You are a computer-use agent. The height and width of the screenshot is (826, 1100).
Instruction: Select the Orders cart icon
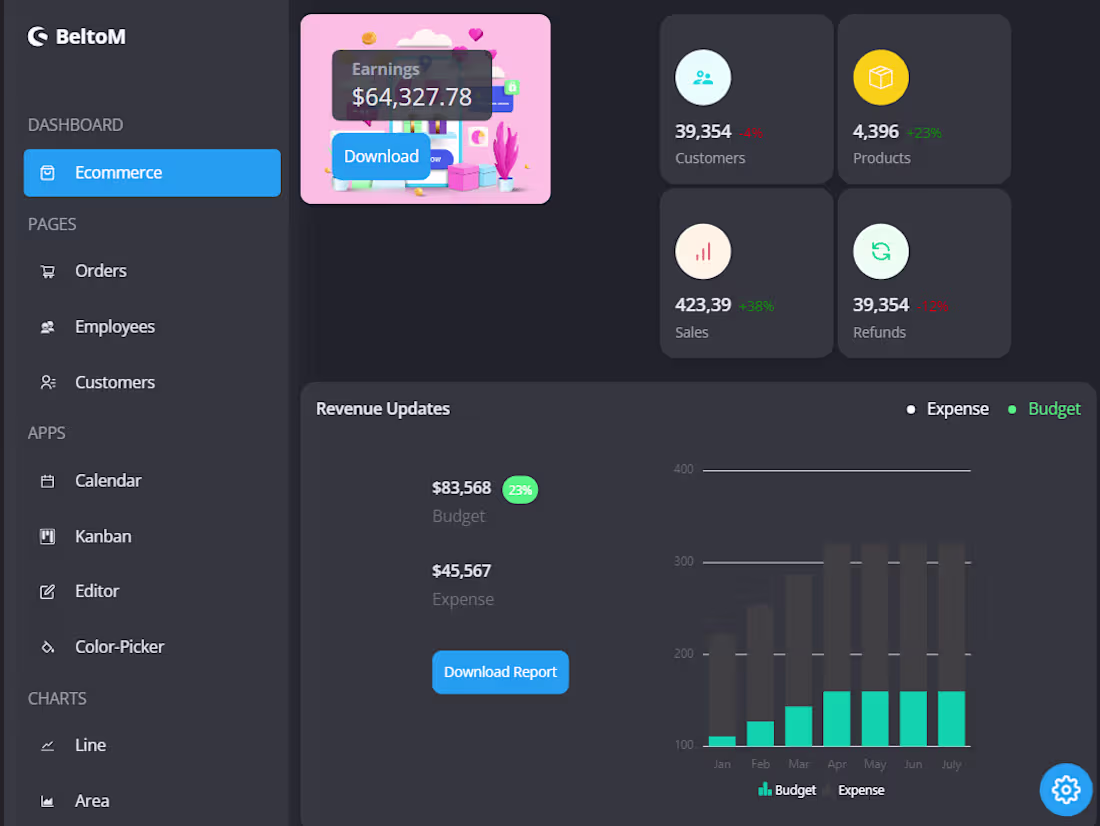pos(48,270)
